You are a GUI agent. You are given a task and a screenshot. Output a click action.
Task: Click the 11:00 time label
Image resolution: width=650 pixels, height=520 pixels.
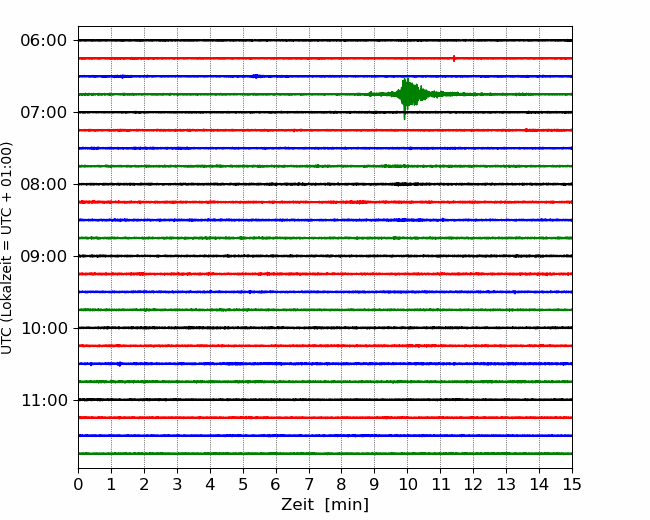(44, 401)
